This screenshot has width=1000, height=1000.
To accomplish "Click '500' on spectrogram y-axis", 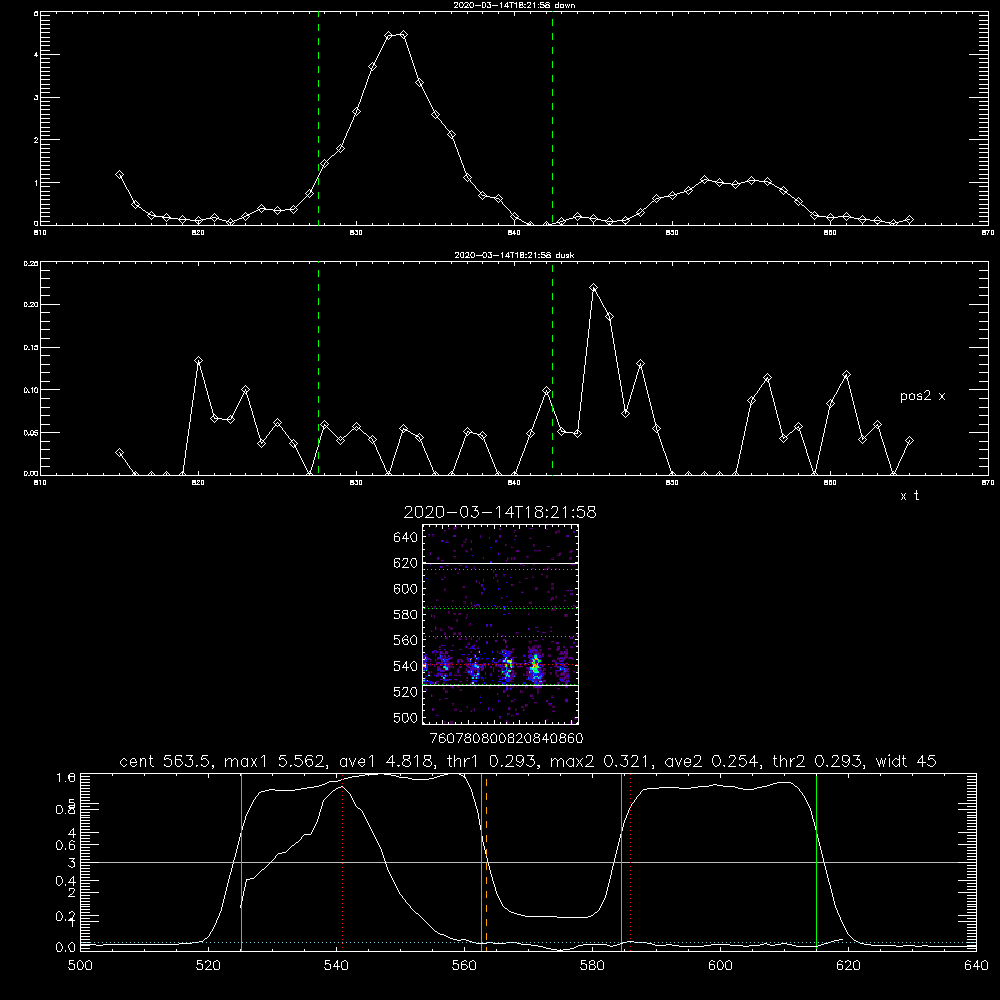I will 405,717.
